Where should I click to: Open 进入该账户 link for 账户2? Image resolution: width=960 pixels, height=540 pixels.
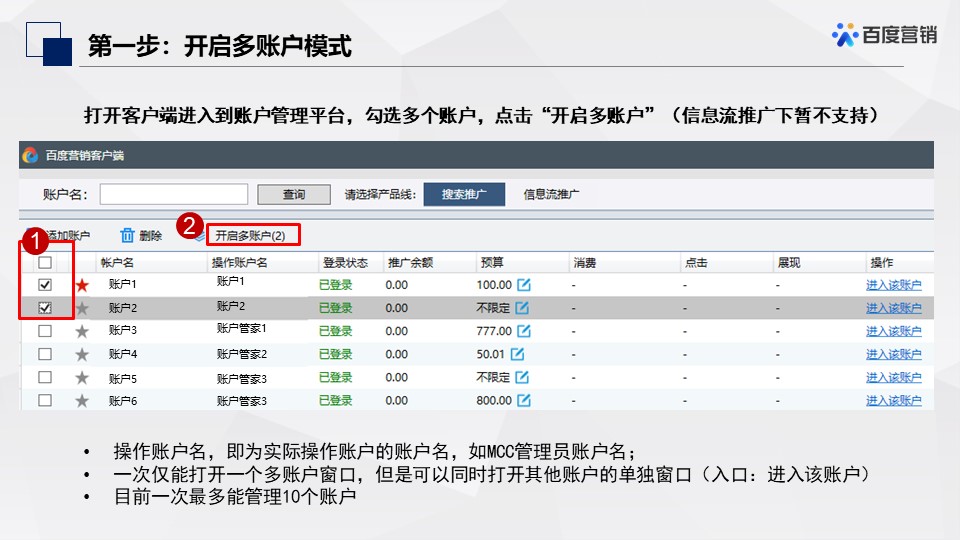click(893, 308)
